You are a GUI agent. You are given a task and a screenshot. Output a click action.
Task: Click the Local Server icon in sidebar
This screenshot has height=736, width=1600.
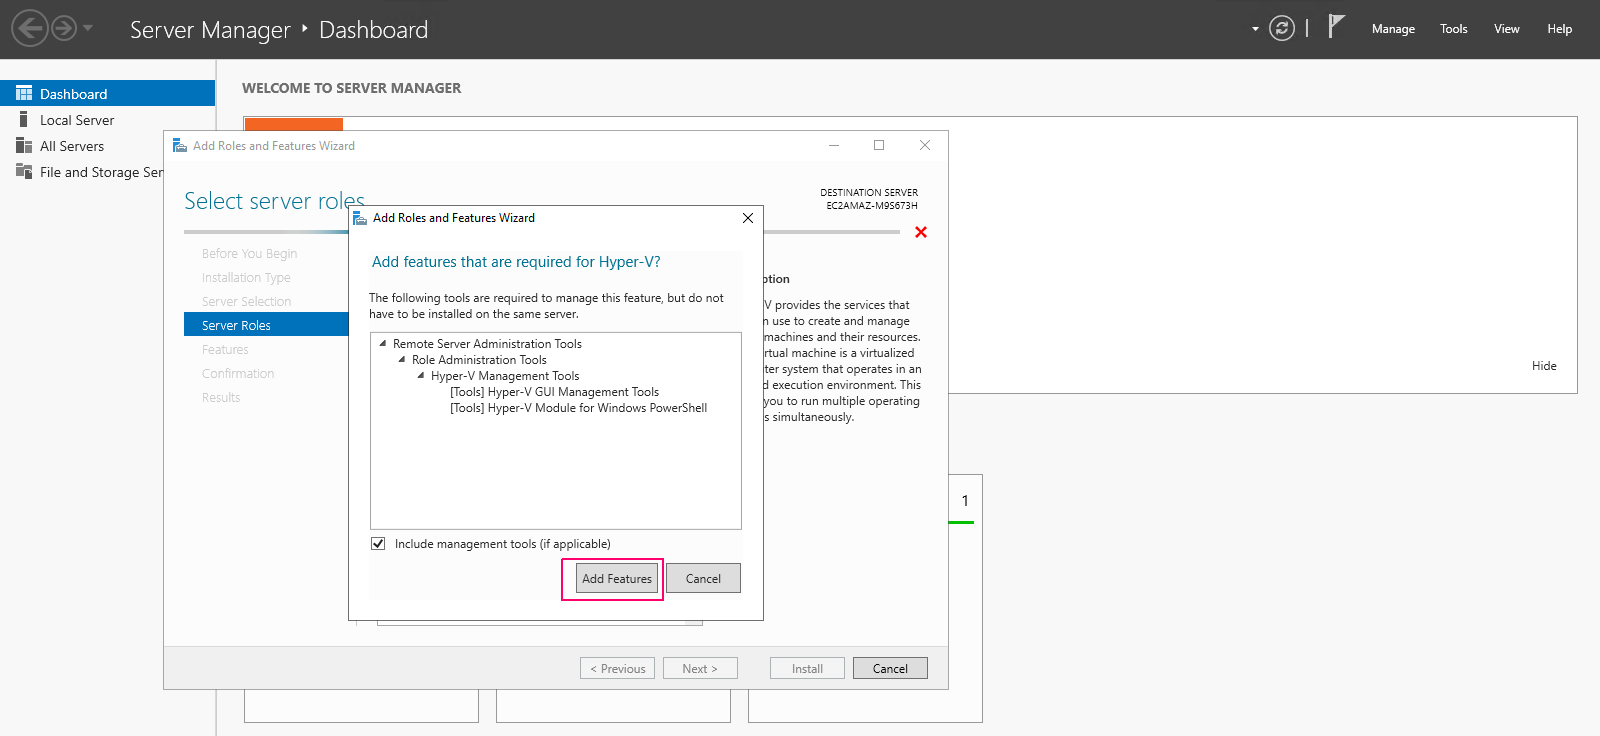click(24, 119)
